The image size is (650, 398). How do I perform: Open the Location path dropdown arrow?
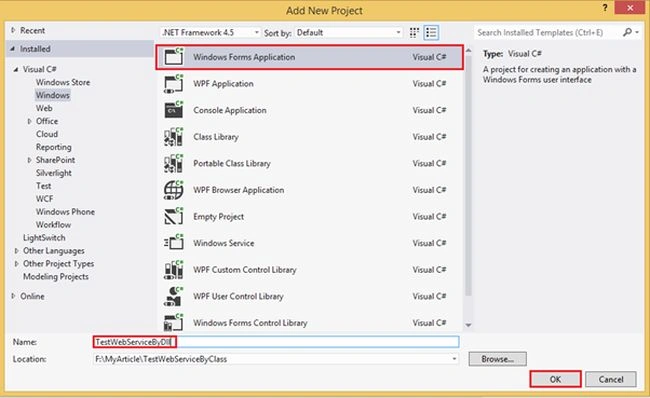click(454, 359)
